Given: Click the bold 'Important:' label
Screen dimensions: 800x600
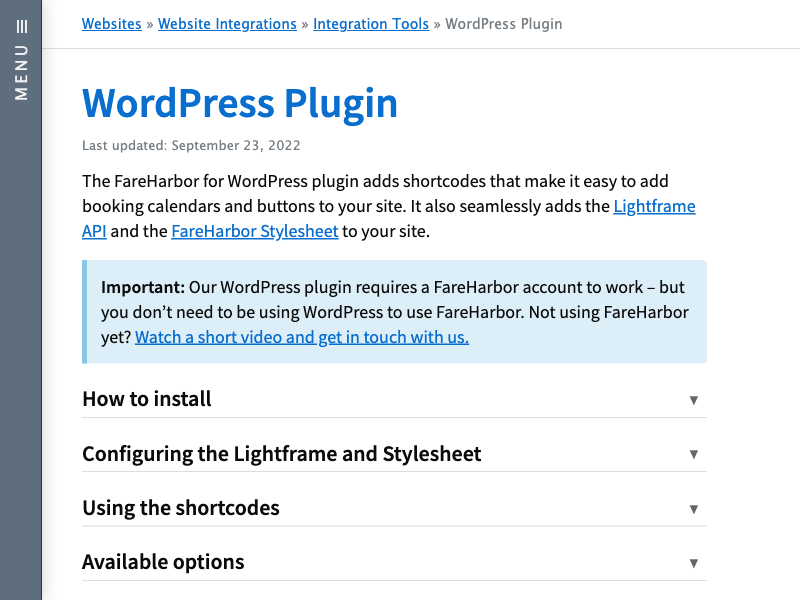Looking at the screenshot, I should (143, 287).
